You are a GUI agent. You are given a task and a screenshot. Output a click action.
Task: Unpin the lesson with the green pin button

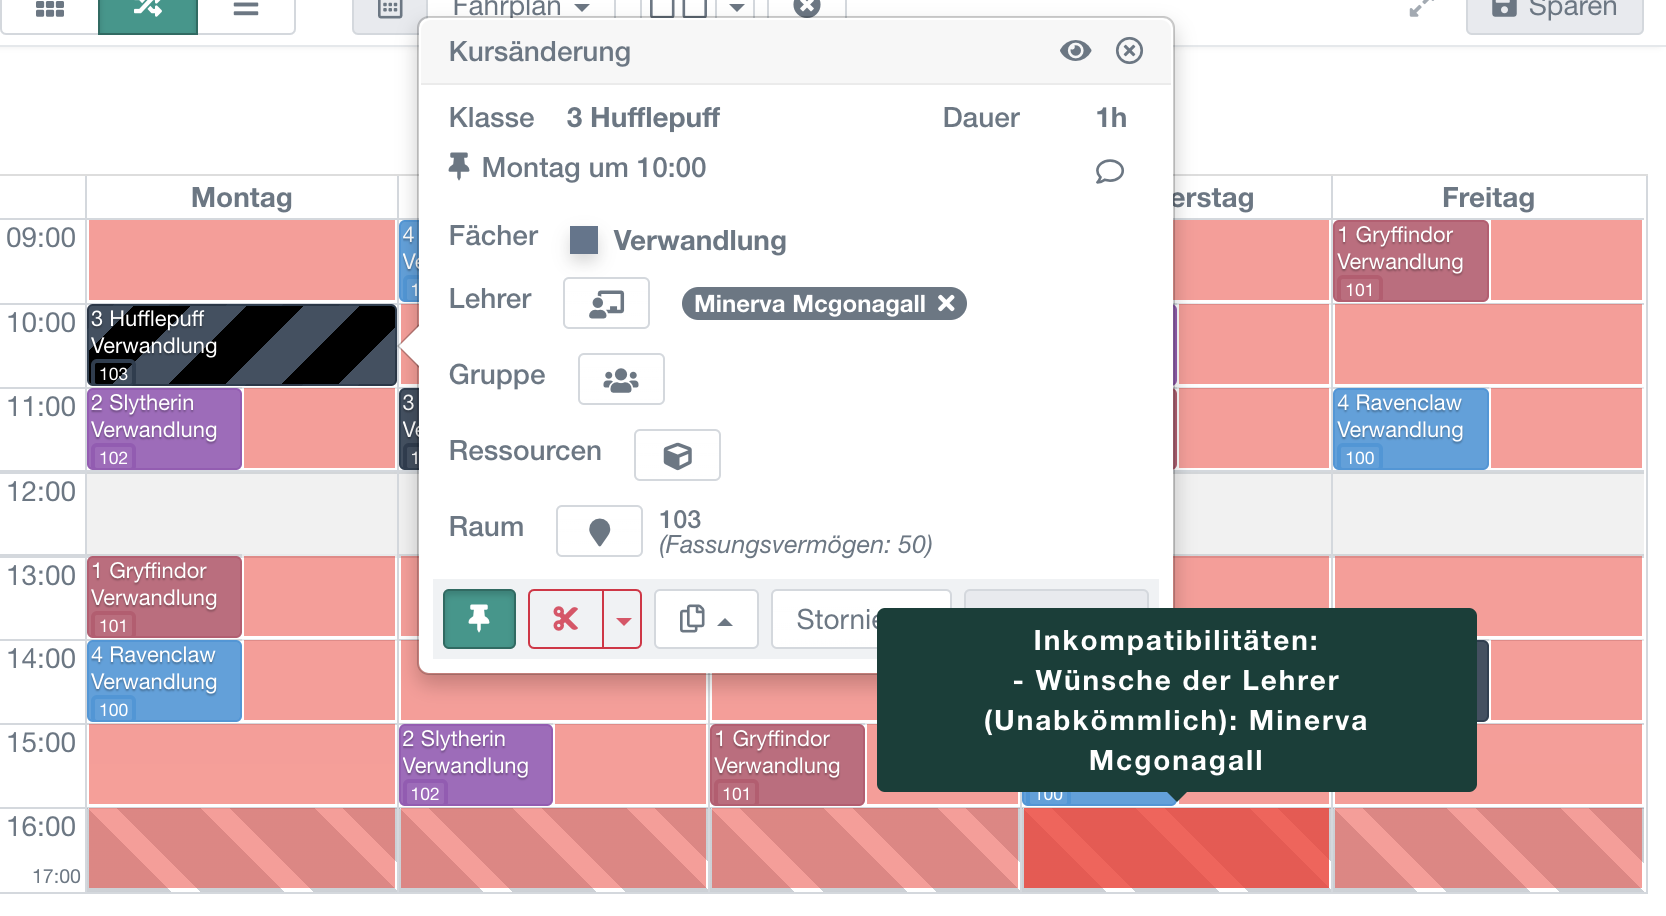coord(479,619)
